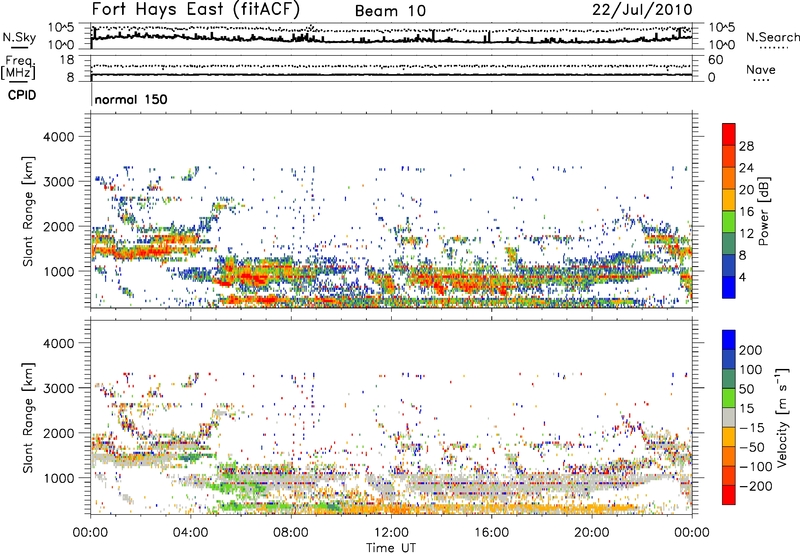
Task: Pick the light green 12–16 dB power segment
Action: pos(729,222)
